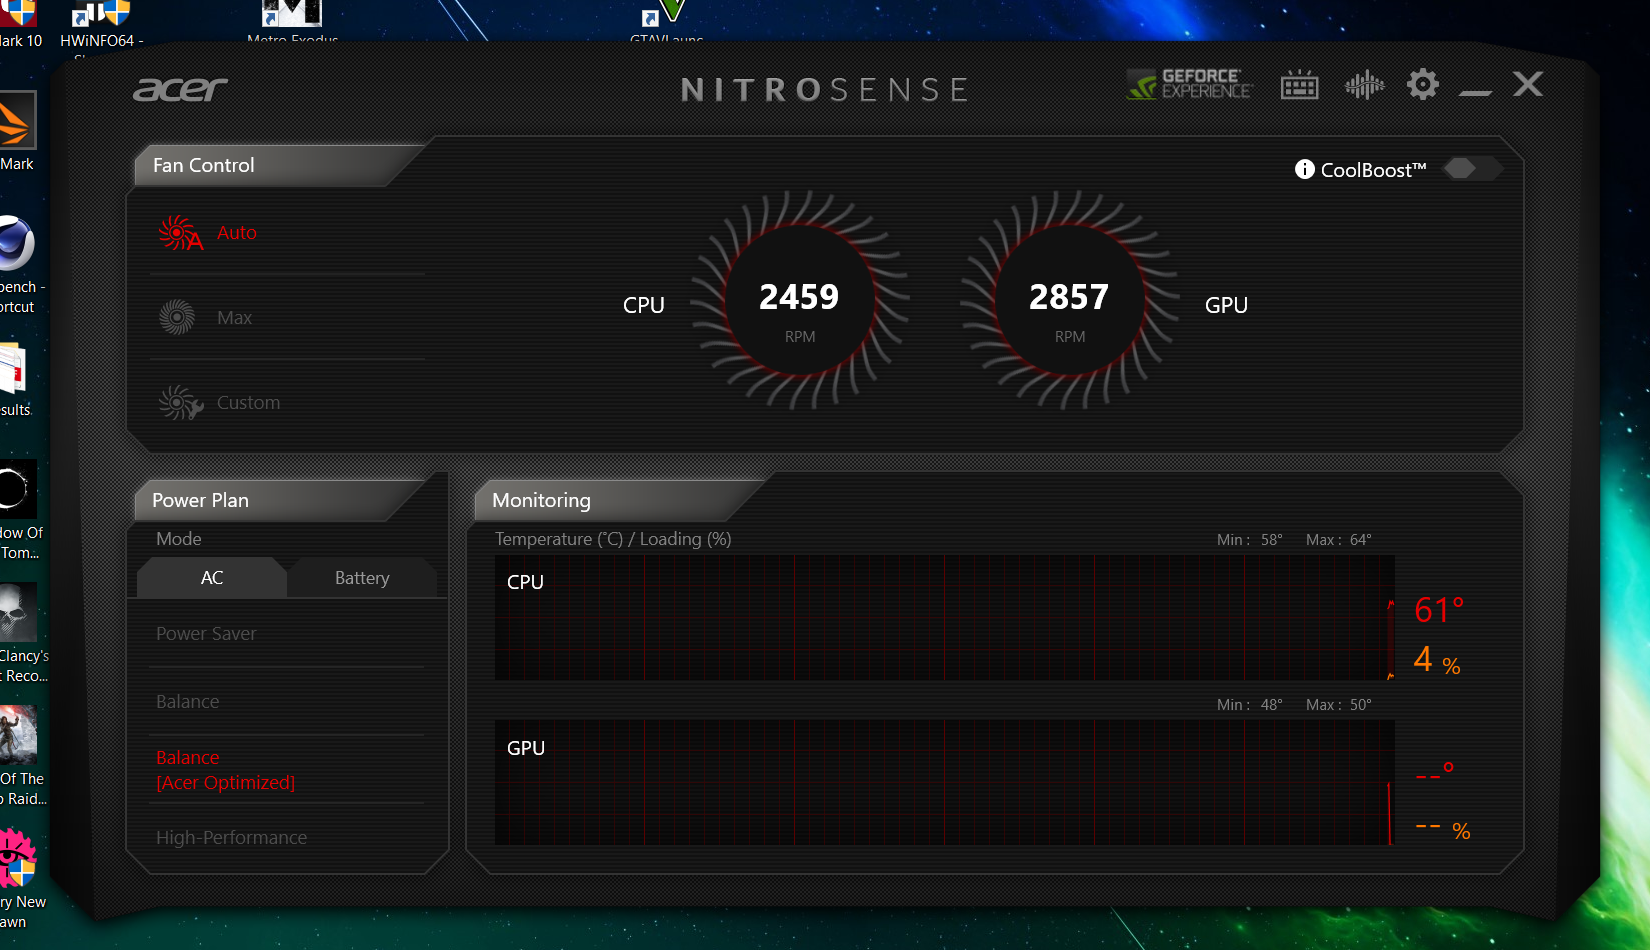Choose Auto fan control label

click(237, 233)
